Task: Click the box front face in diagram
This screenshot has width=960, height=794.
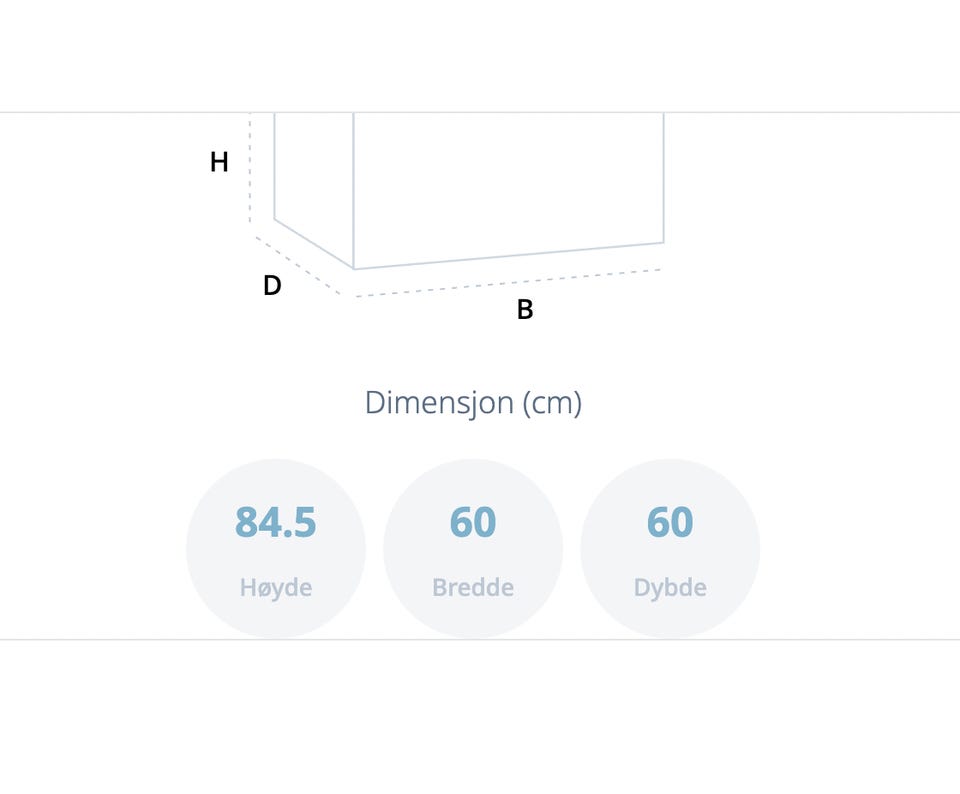Action: [509, 184]
